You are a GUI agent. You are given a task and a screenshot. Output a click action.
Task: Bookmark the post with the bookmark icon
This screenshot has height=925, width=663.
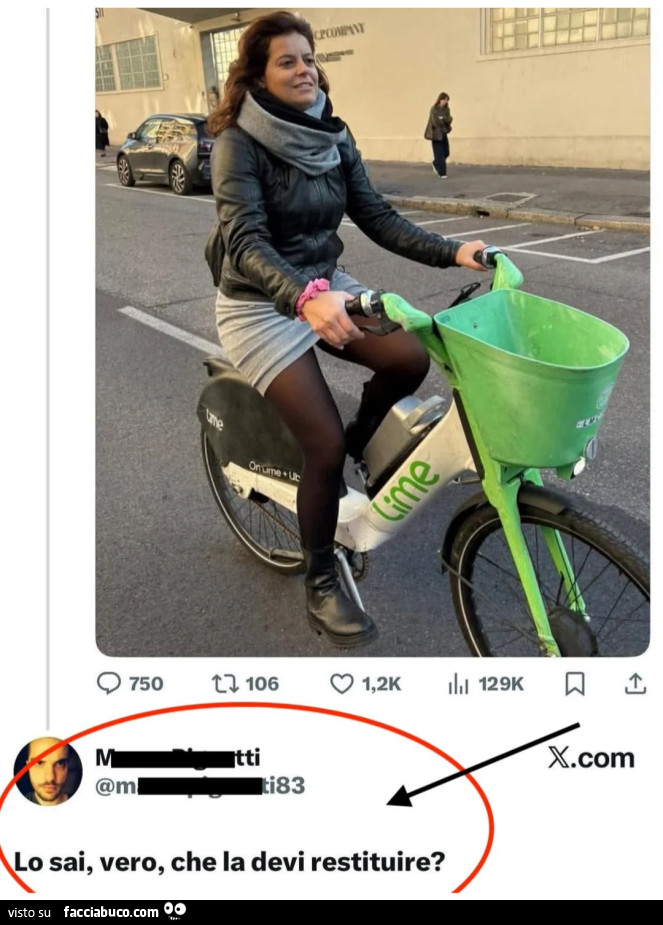click(575, 683)
